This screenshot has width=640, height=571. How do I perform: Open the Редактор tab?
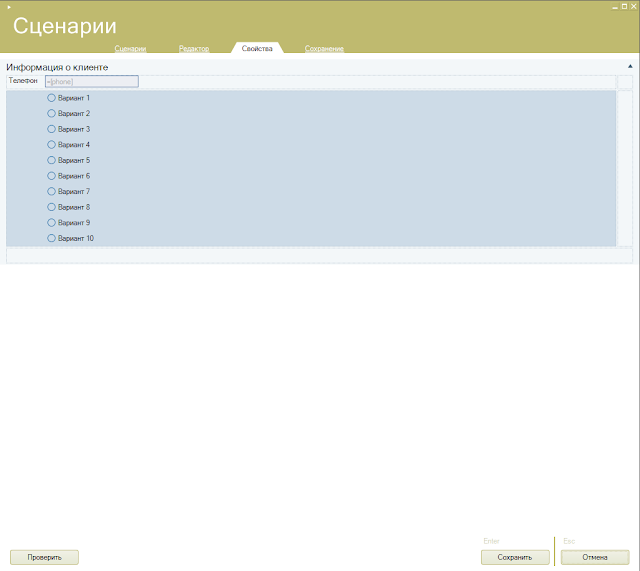point(194,49)
